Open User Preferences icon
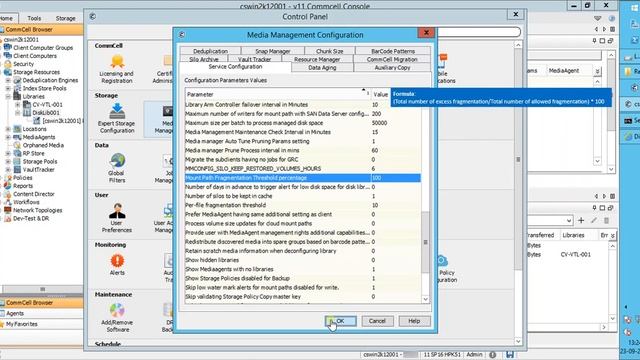 pos(117,211)
